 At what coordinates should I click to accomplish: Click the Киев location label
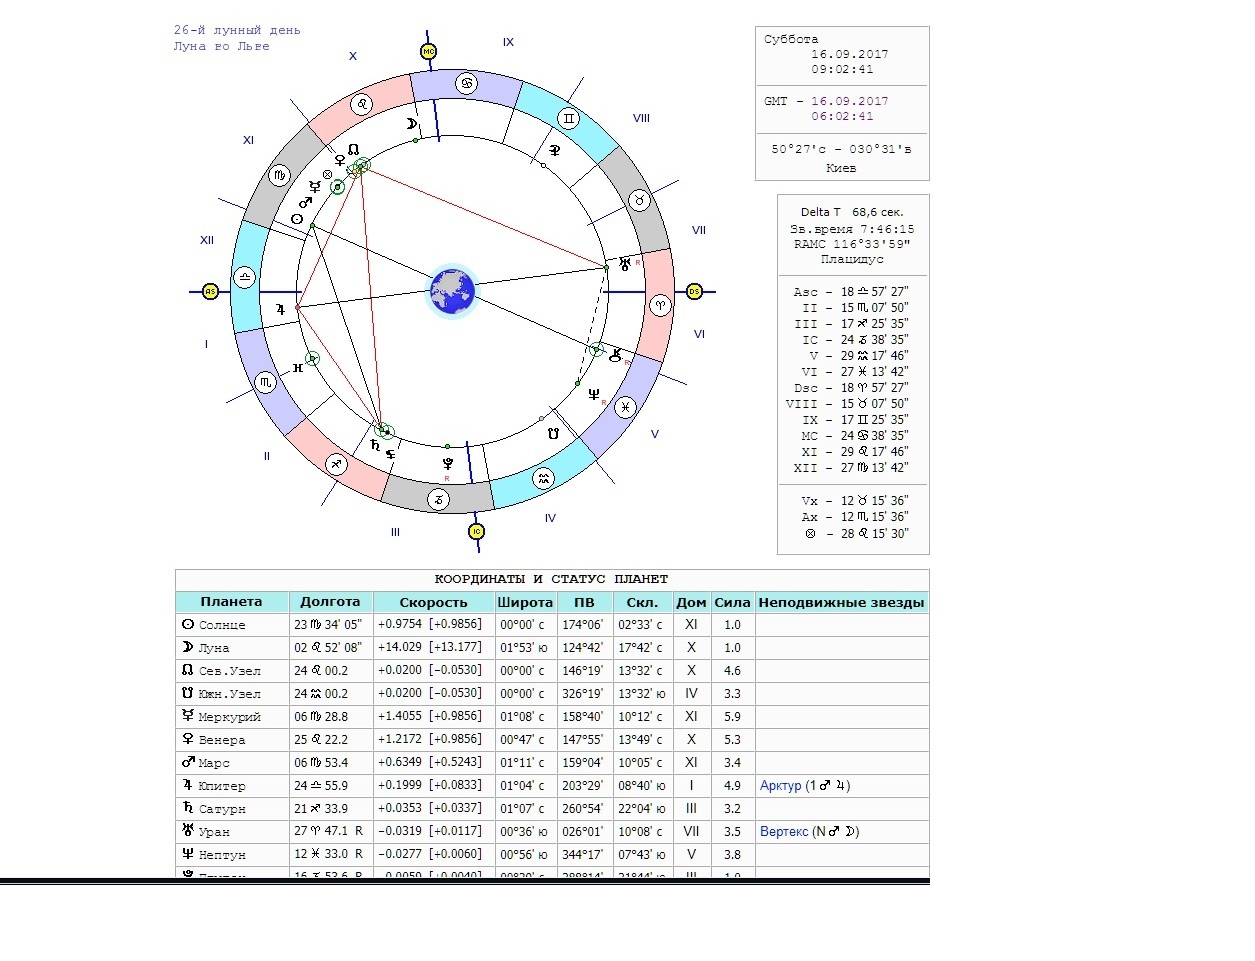click(x=842, y=168)
